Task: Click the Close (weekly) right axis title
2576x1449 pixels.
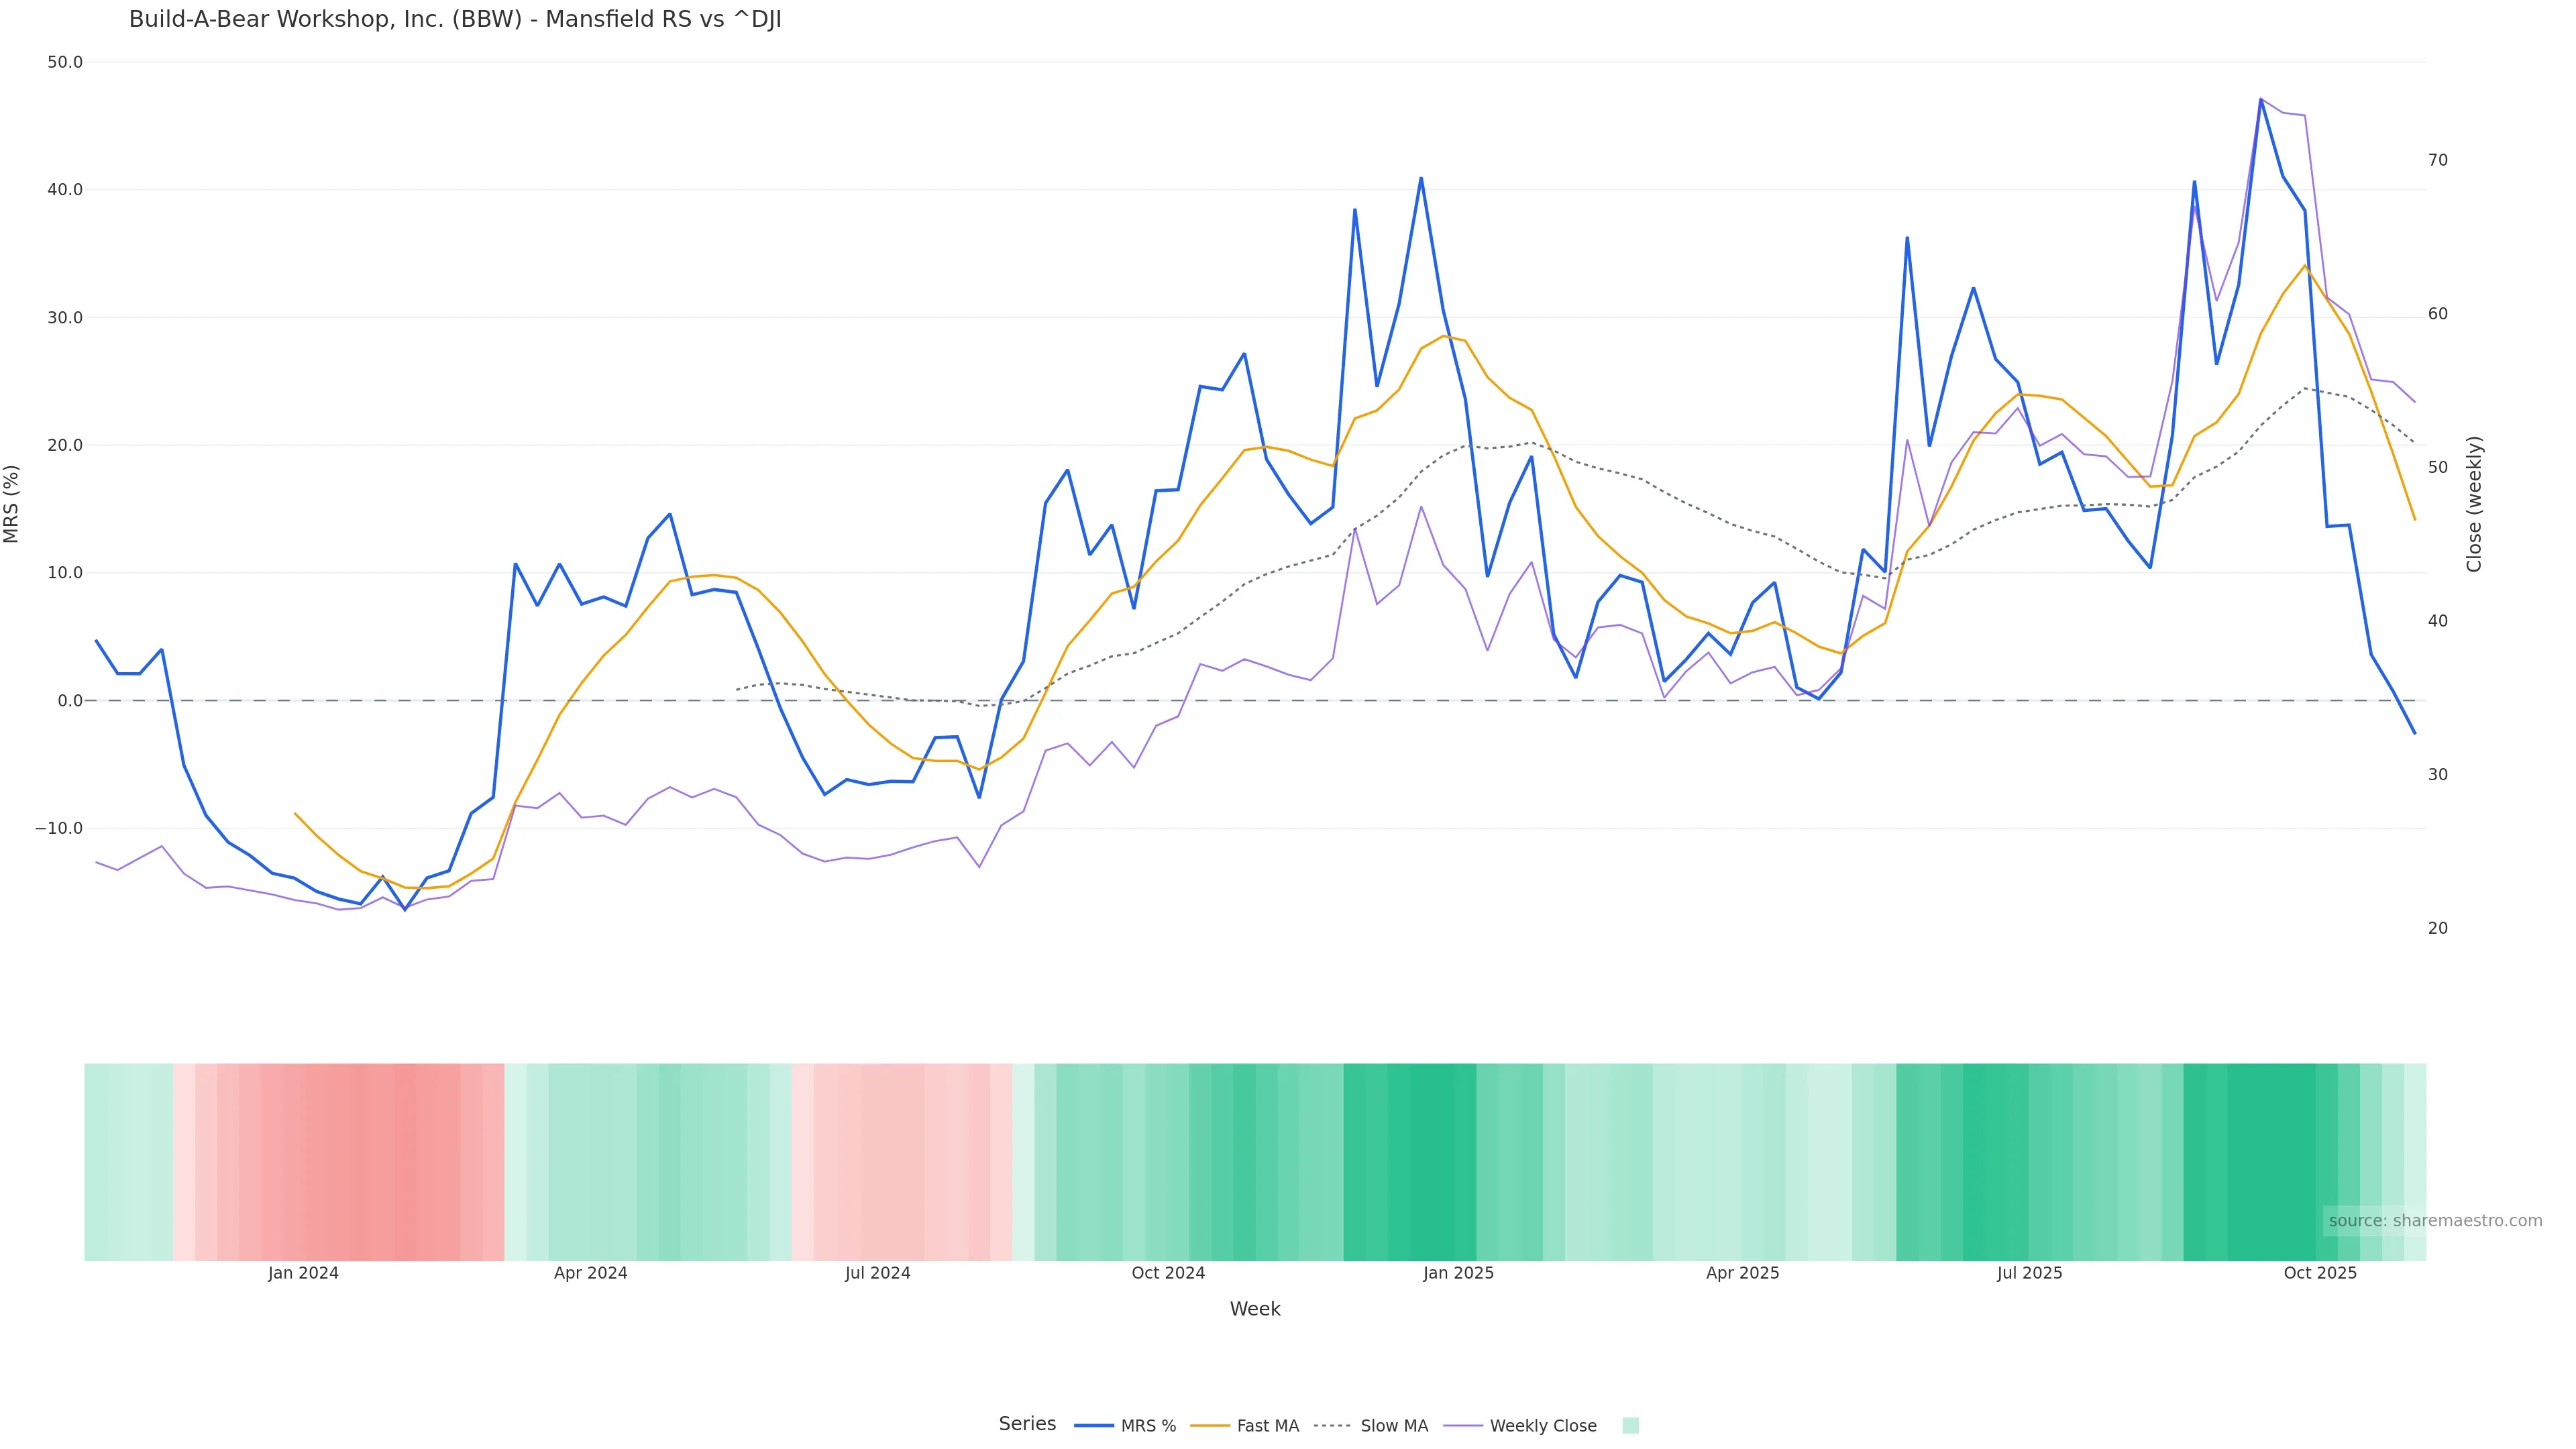Action: point(2475,504)
